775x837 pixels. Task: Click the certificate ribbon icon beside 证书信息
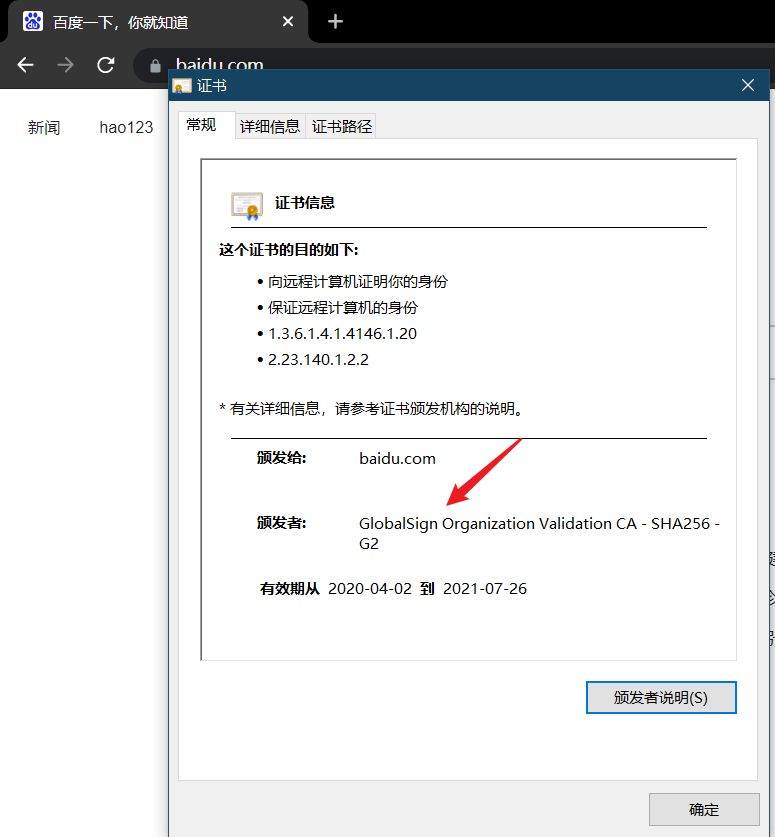coord(247,206)
